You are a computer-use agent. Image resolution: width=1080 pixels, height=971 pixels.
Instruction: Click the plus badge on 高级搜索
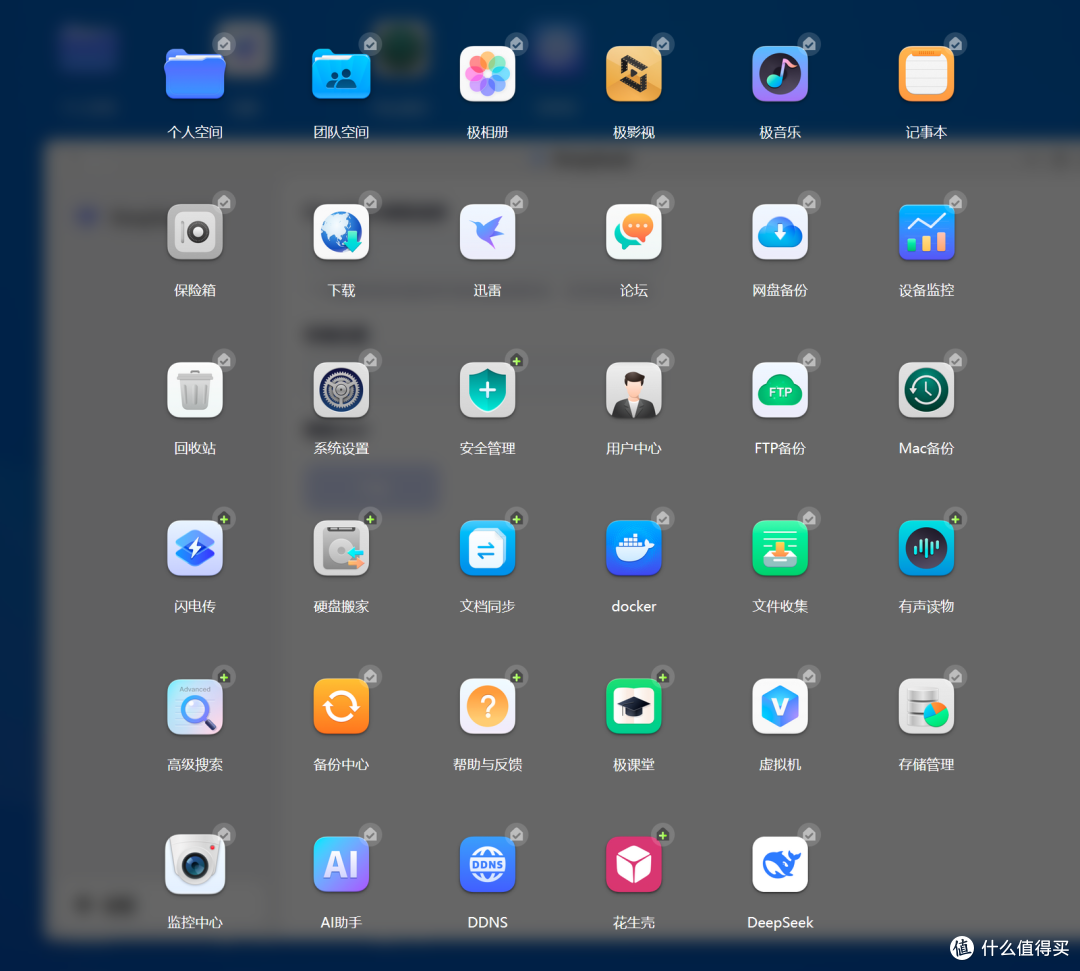click(x=224, y=677)
